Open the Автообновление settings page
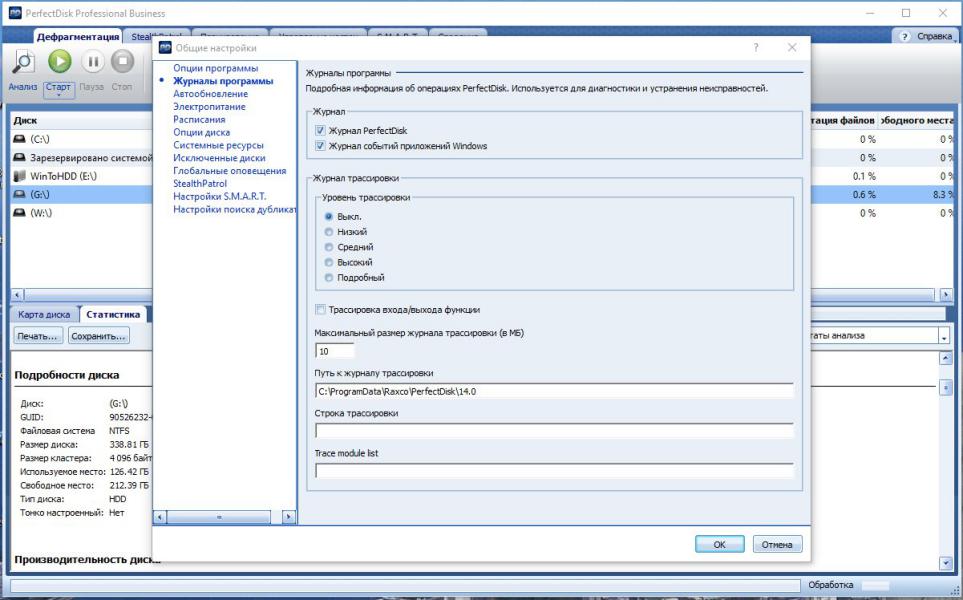The width and height of the screenshot is (963, 600). coord(210,94)
